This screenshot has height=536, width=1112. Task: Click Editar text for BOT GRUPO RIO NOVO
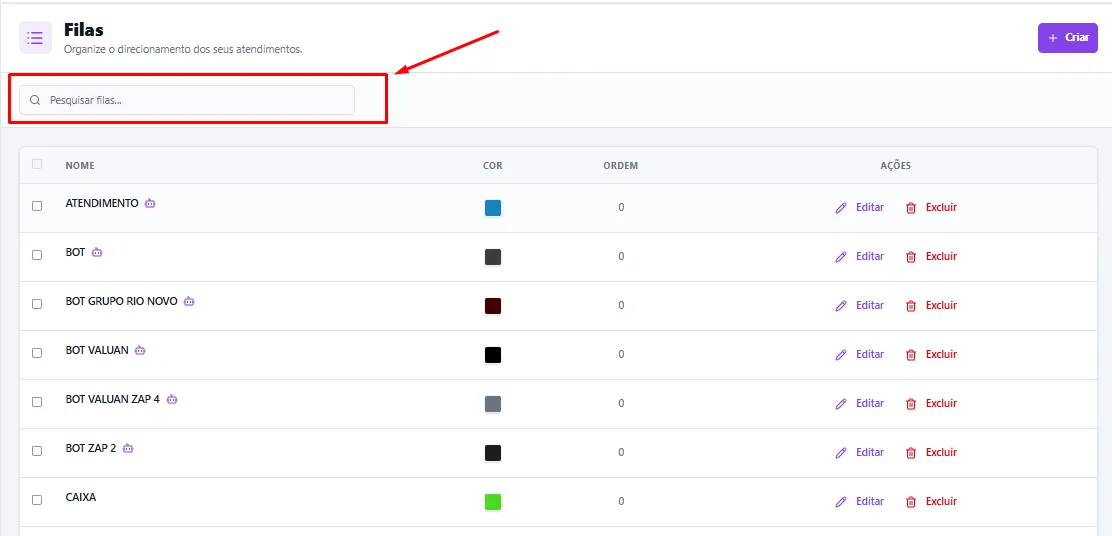click(x=869, y=306)
